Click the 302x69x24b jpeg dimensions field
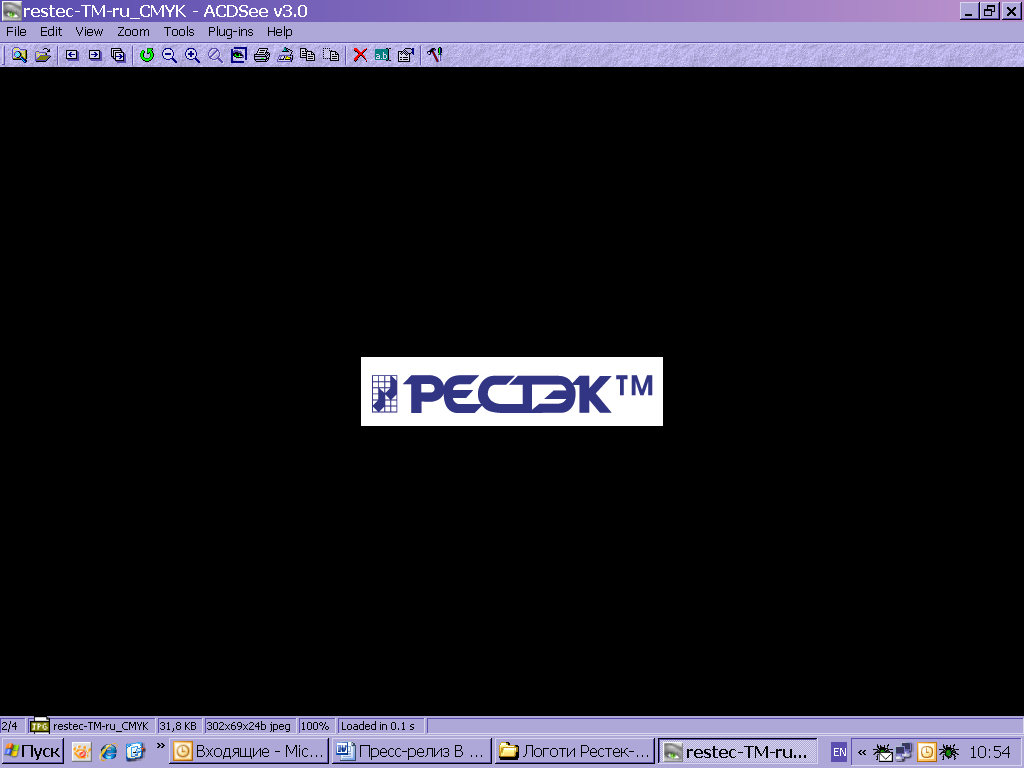1024x768 pixels. [249, 726]
